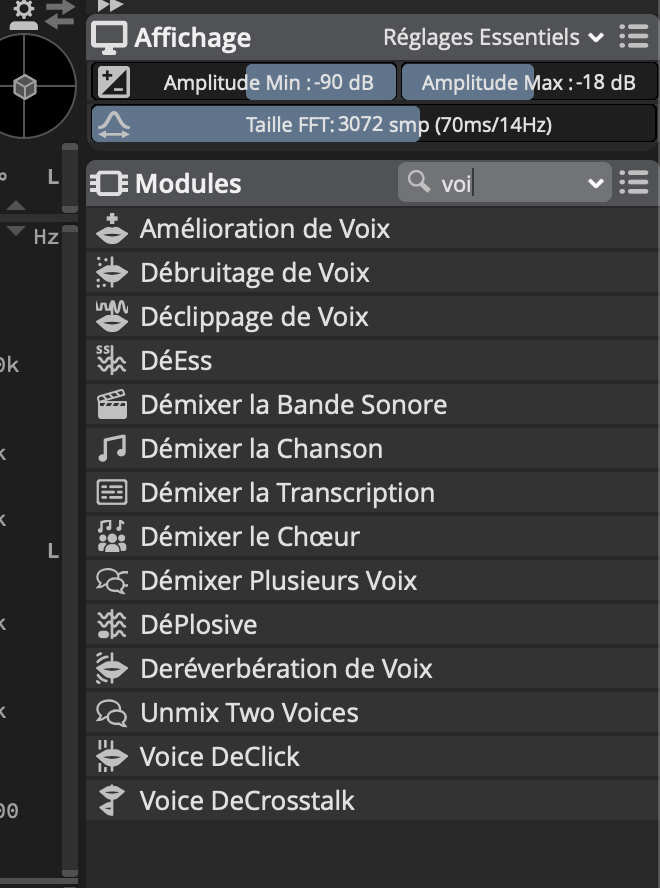The height and width of the screenshot is (888, 660).
Task: Click the Déclippage de Voix icon
Action: pyautogui.click(x=112, y=317)
